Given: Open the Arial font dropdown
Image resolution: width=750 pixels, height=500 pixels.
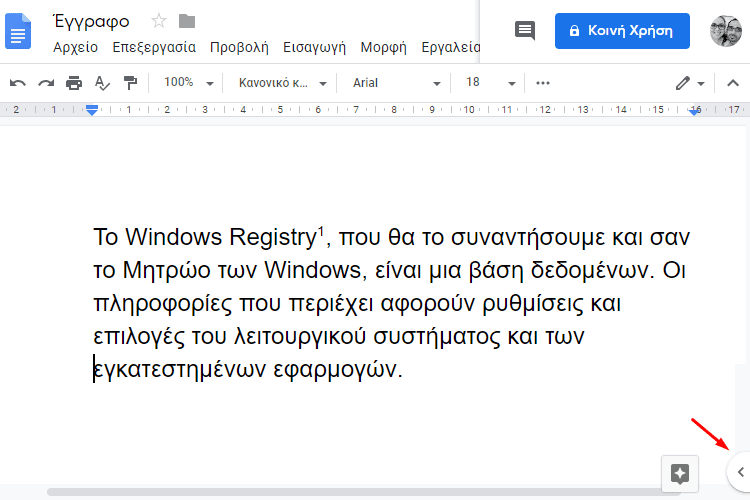Looking at the screenshot, I should (396, 83).
